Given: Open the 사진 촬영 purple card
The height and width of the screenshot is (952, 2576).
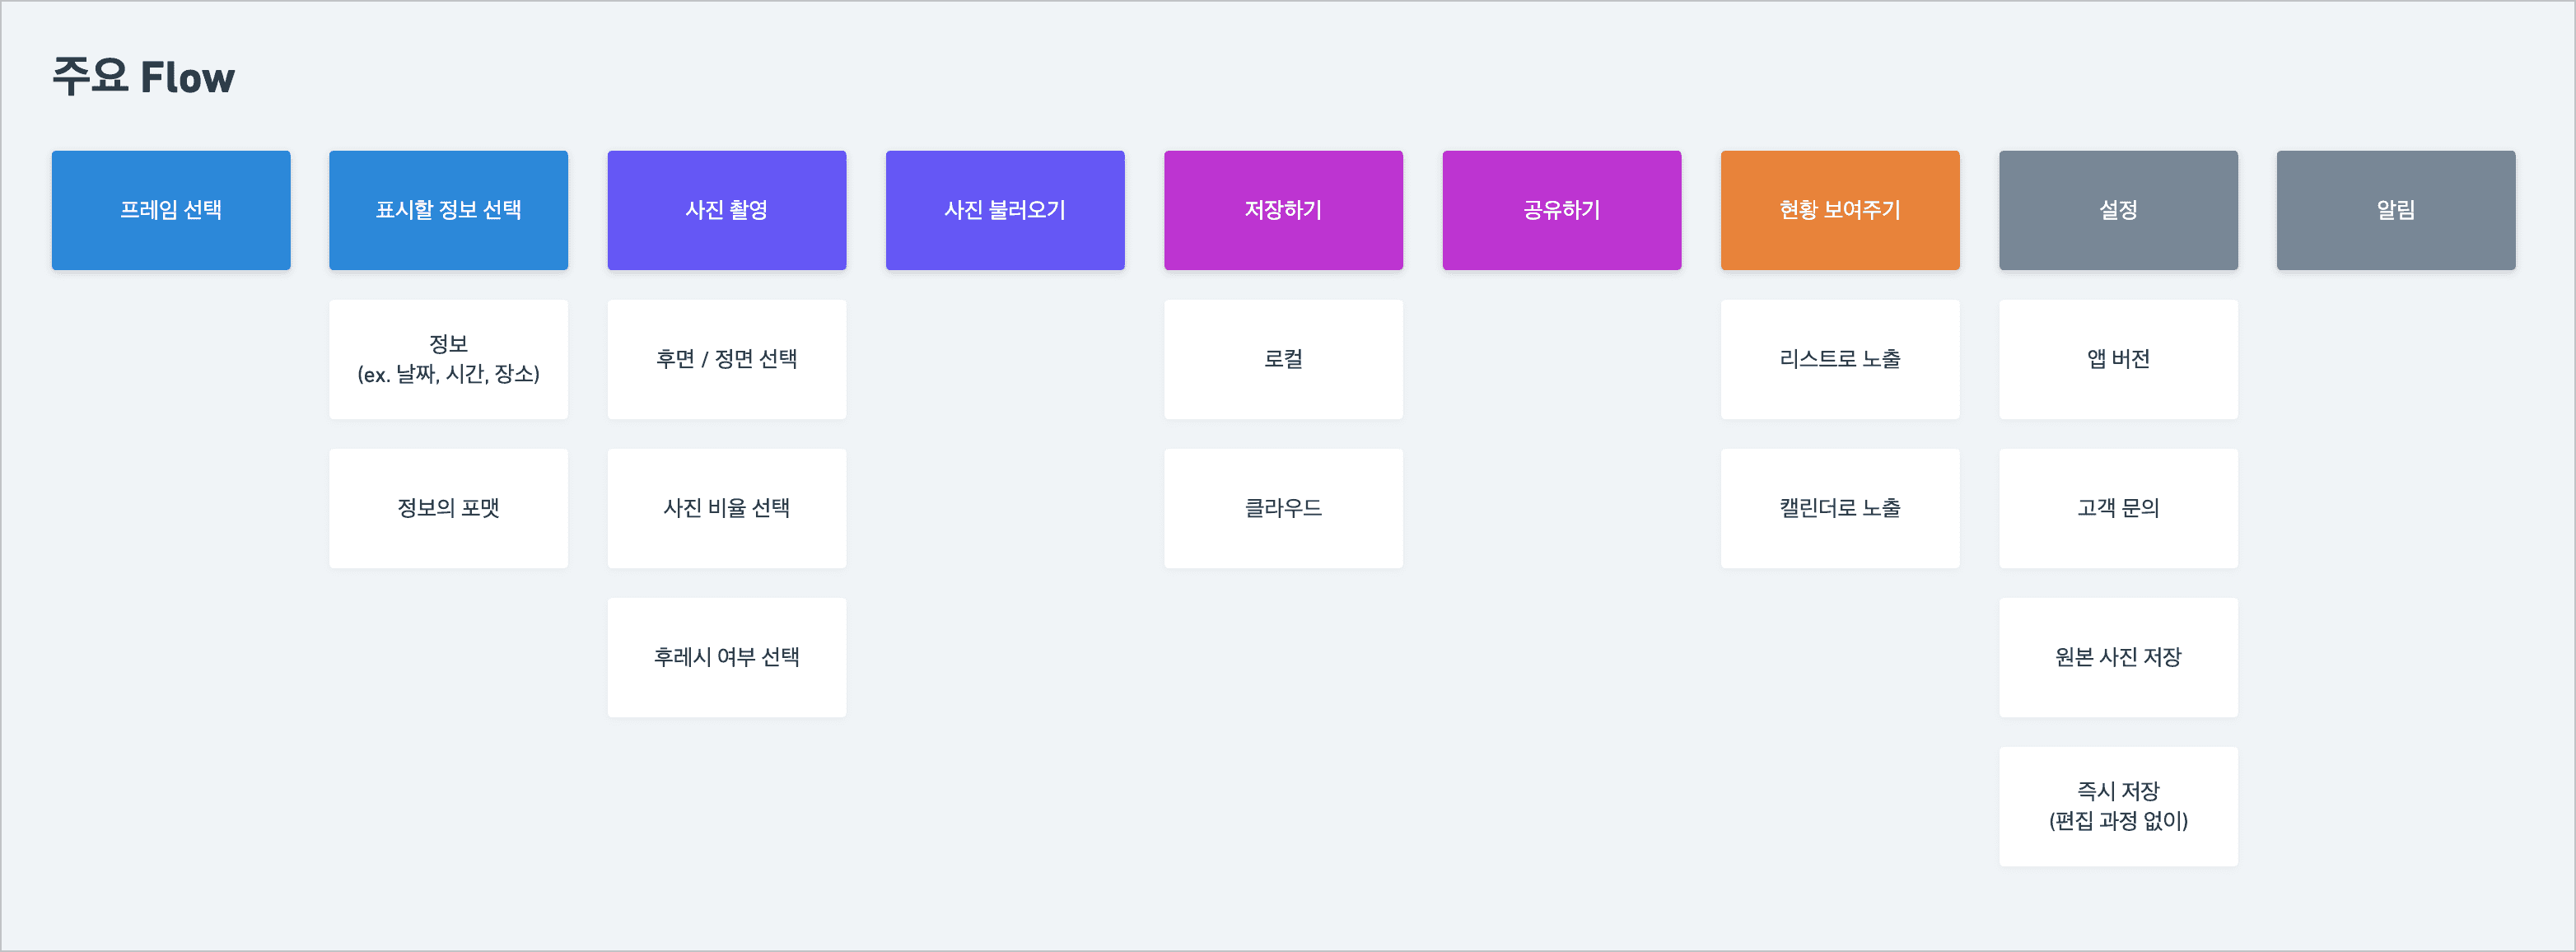Looking at the screenshot, I should tap(727, 210).
